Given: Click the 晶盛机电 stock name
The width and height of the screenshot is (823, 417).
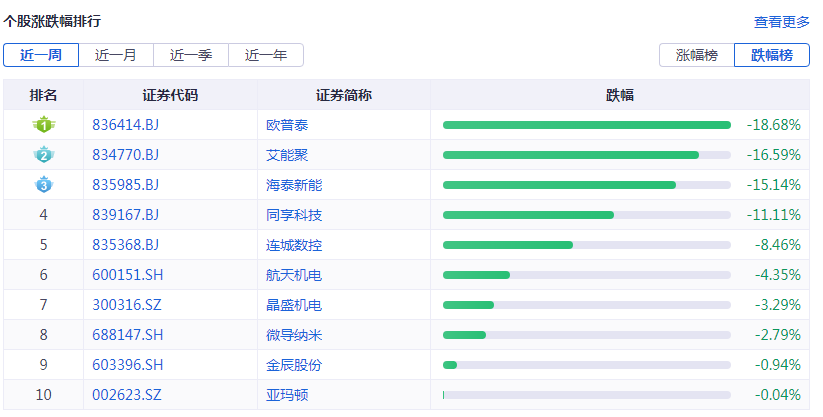Looking at the screenshot, I should [294, 305].
